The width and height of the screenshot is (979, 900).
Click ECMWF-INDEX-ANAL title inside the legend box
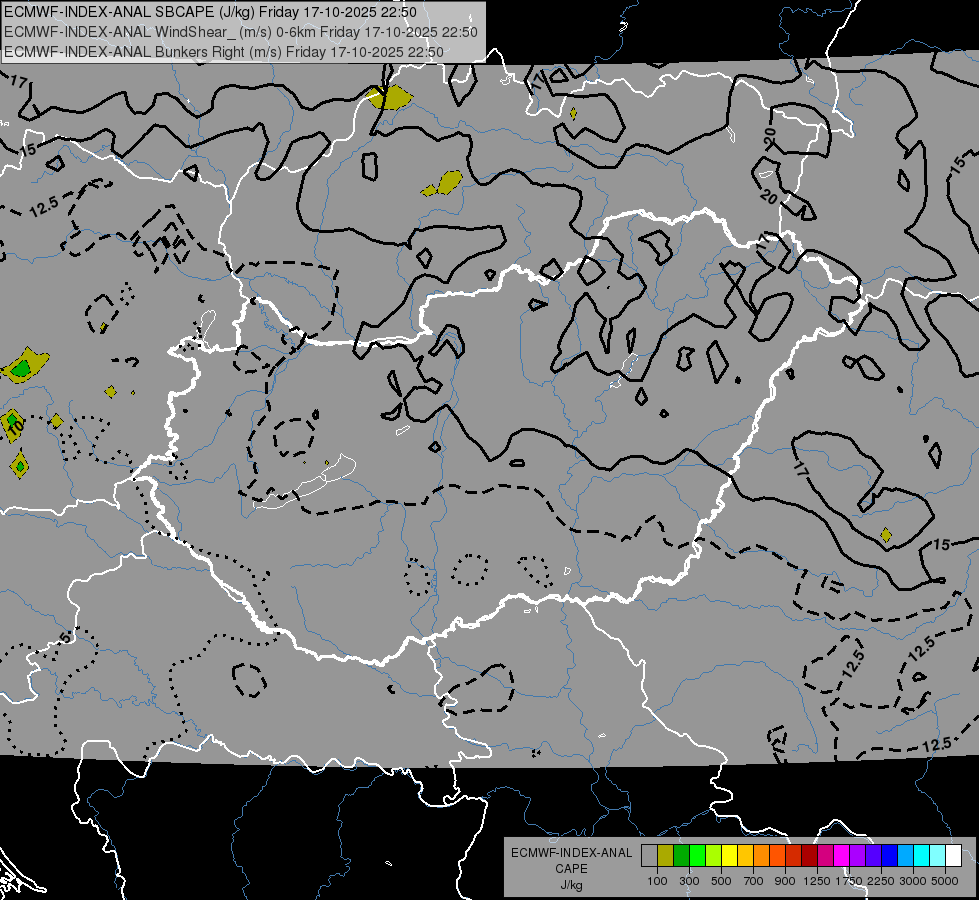coord(571,853)
